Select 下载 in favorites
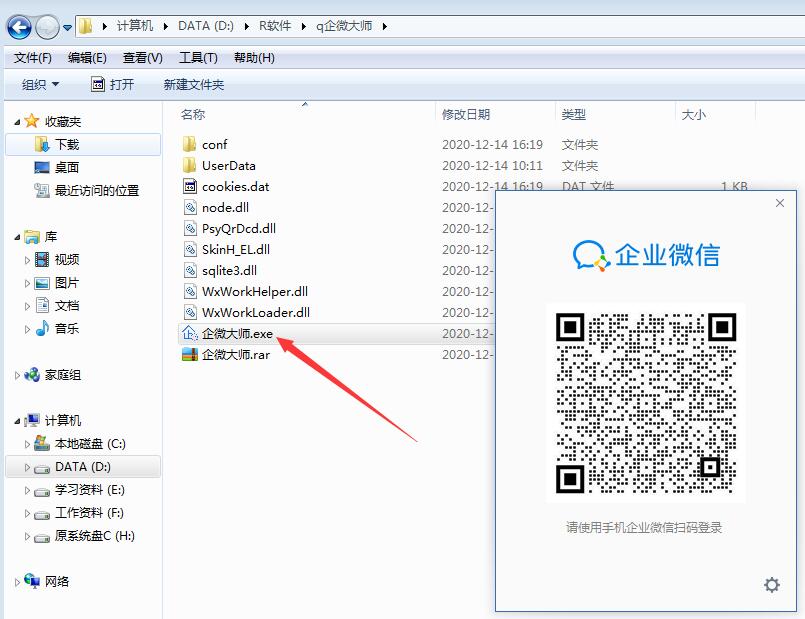 coord(67,145)
